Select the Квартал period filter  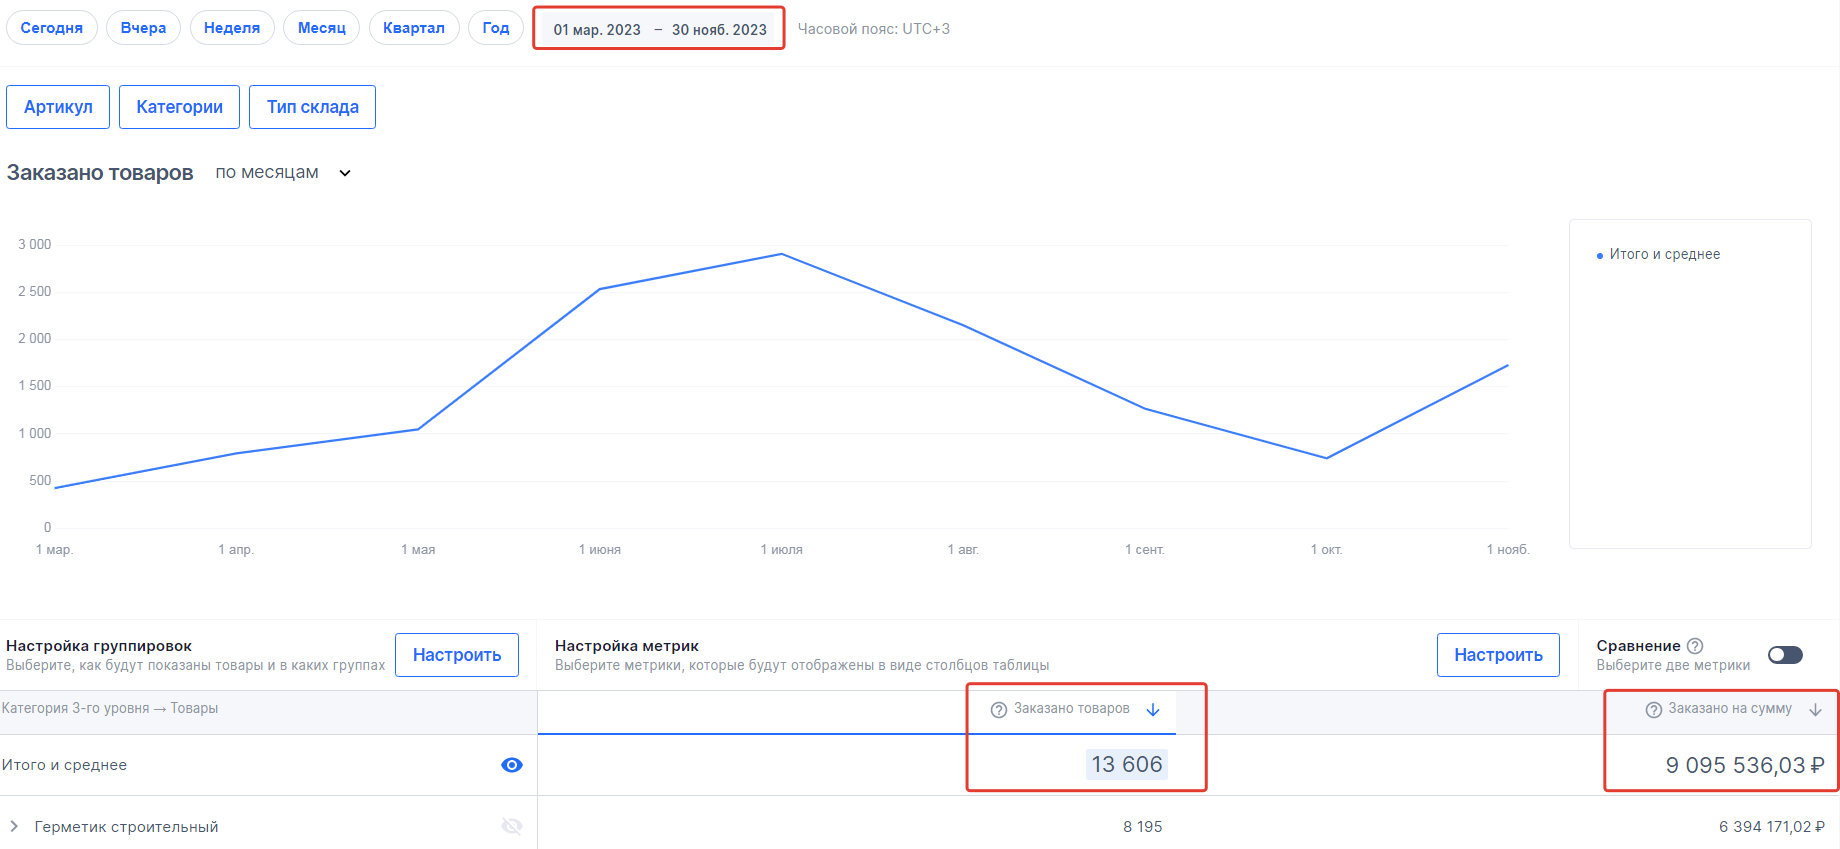(413, 28)
